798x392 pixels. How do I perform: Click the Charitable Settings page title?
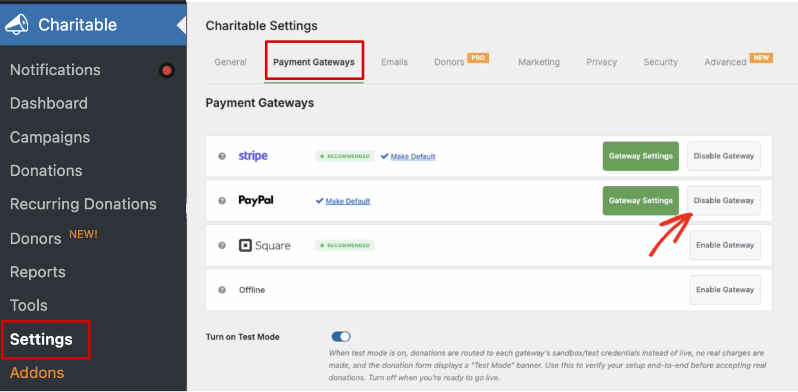[262, 26]
